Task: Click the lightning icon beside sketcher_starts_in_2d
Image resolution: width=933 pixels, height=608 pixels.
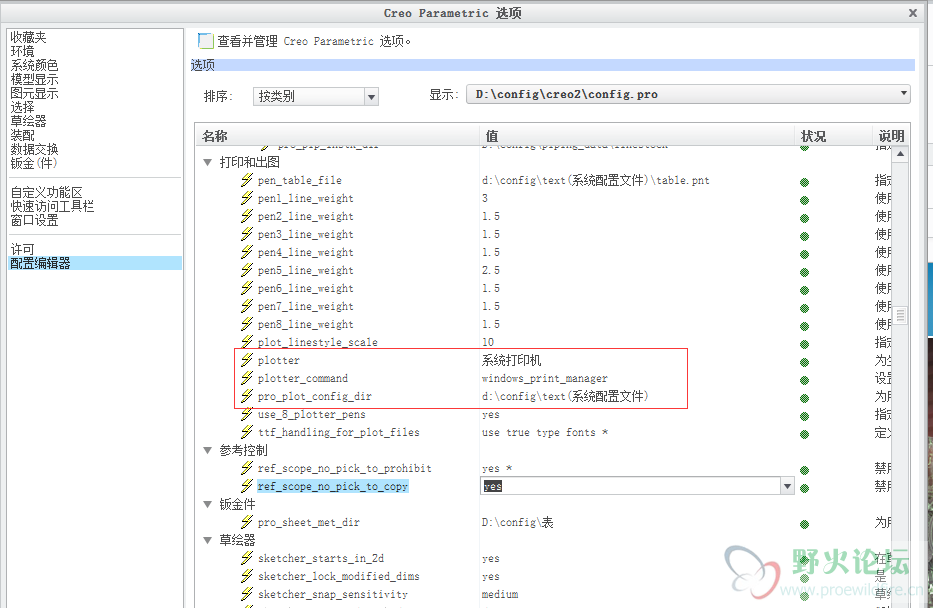Action: tap(247, 557)
